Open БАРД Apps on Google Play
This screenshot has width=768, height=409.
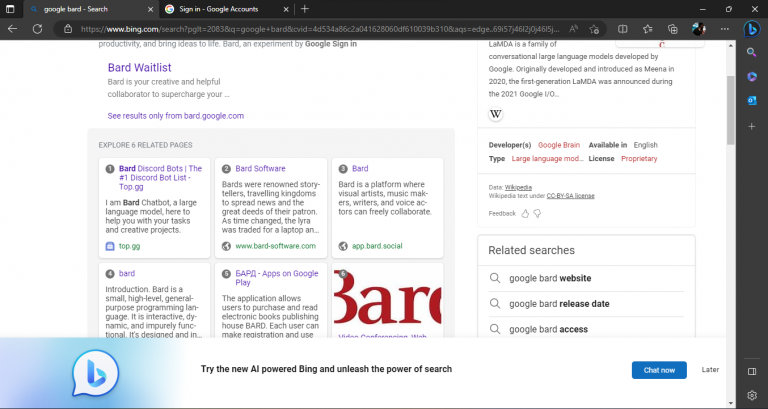pyautogui.click(x=277, y=278)
